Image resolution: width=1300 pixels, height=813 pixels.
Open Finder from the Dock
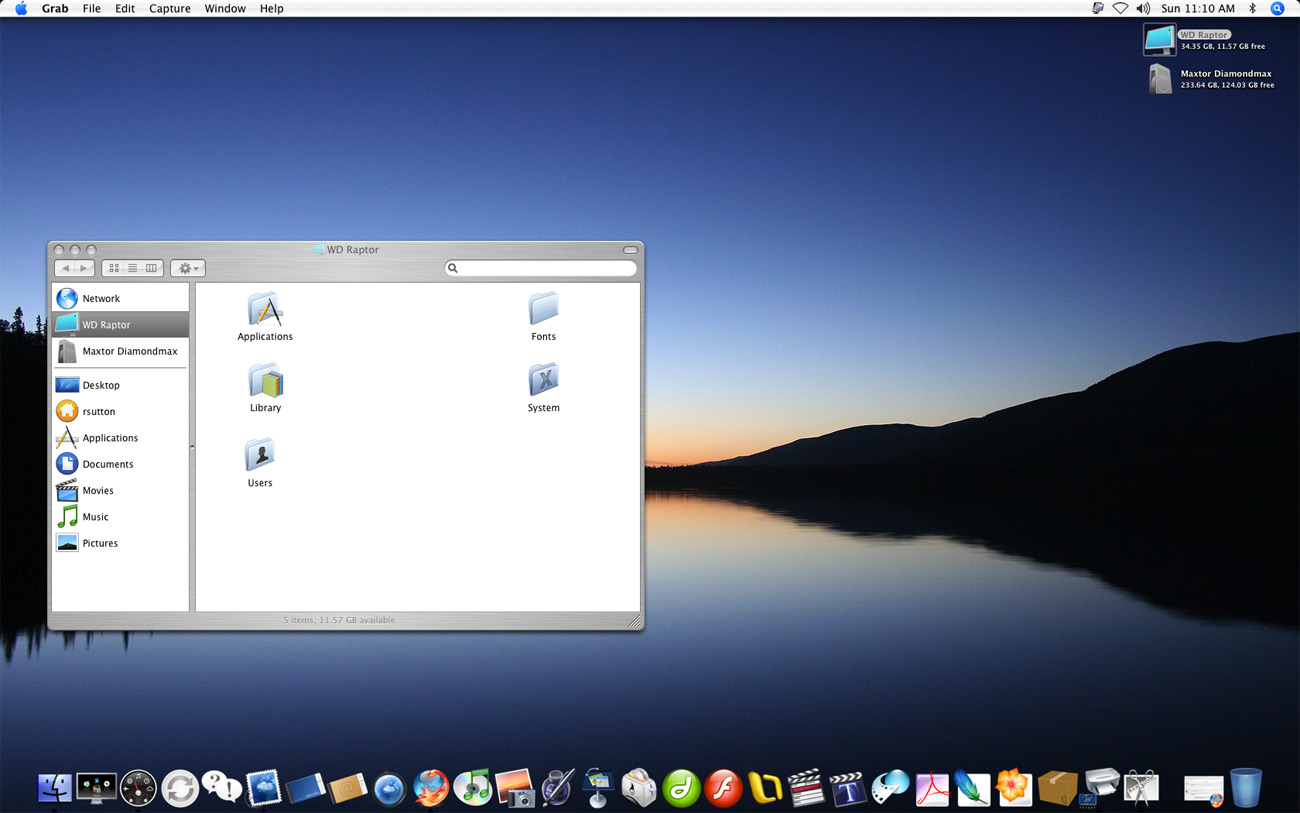pyautogui.click(x=55, y=788)
